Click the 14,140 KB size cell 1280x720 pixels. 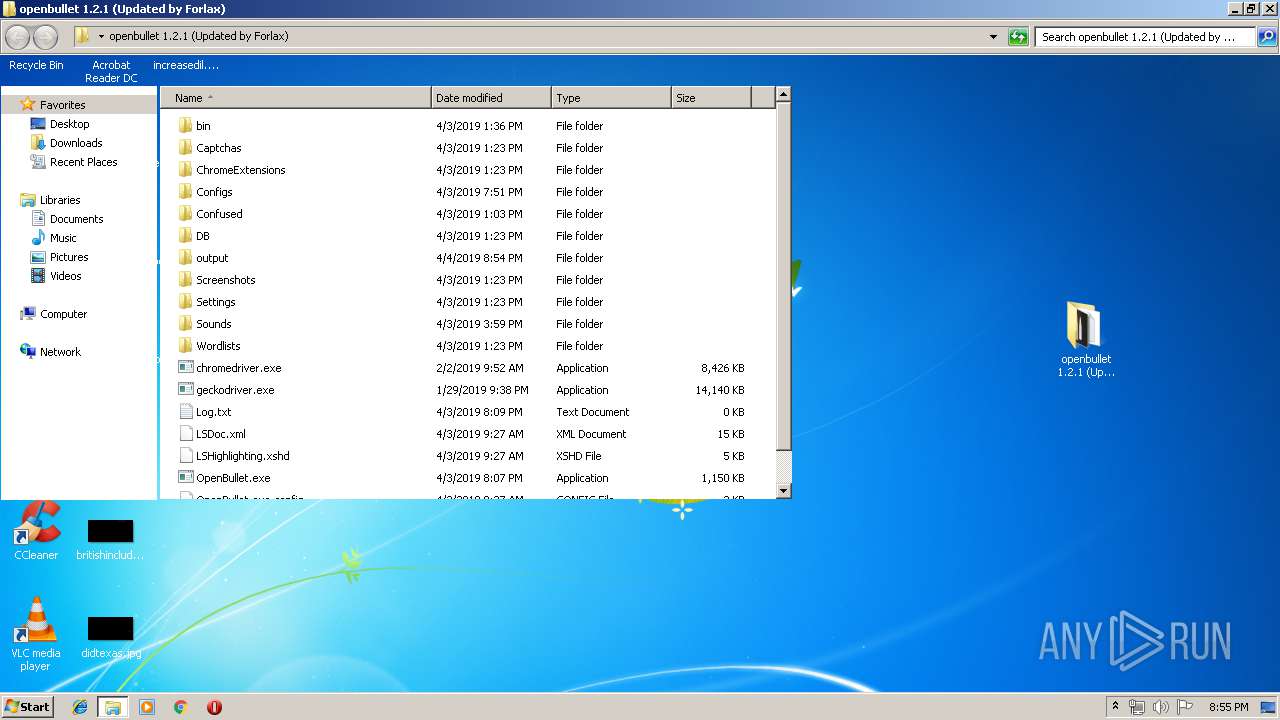point(719,390)
